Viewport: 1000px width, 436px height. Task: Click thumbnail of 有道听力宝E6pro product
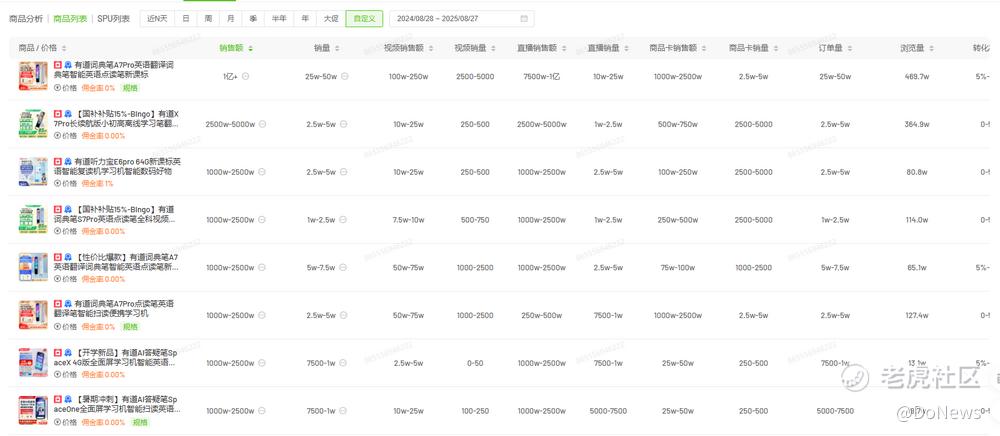33,172
